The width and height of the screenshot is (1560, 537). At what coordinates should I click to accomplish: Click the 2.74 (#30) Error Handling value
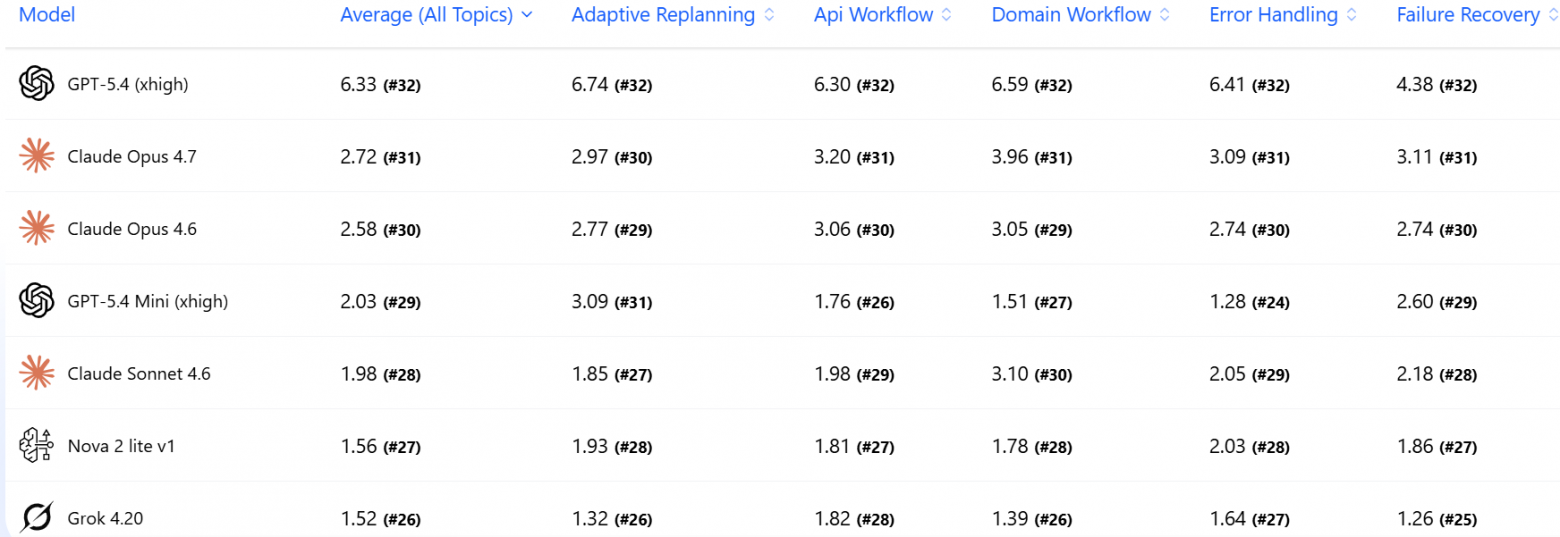(x=1249, y=229)
